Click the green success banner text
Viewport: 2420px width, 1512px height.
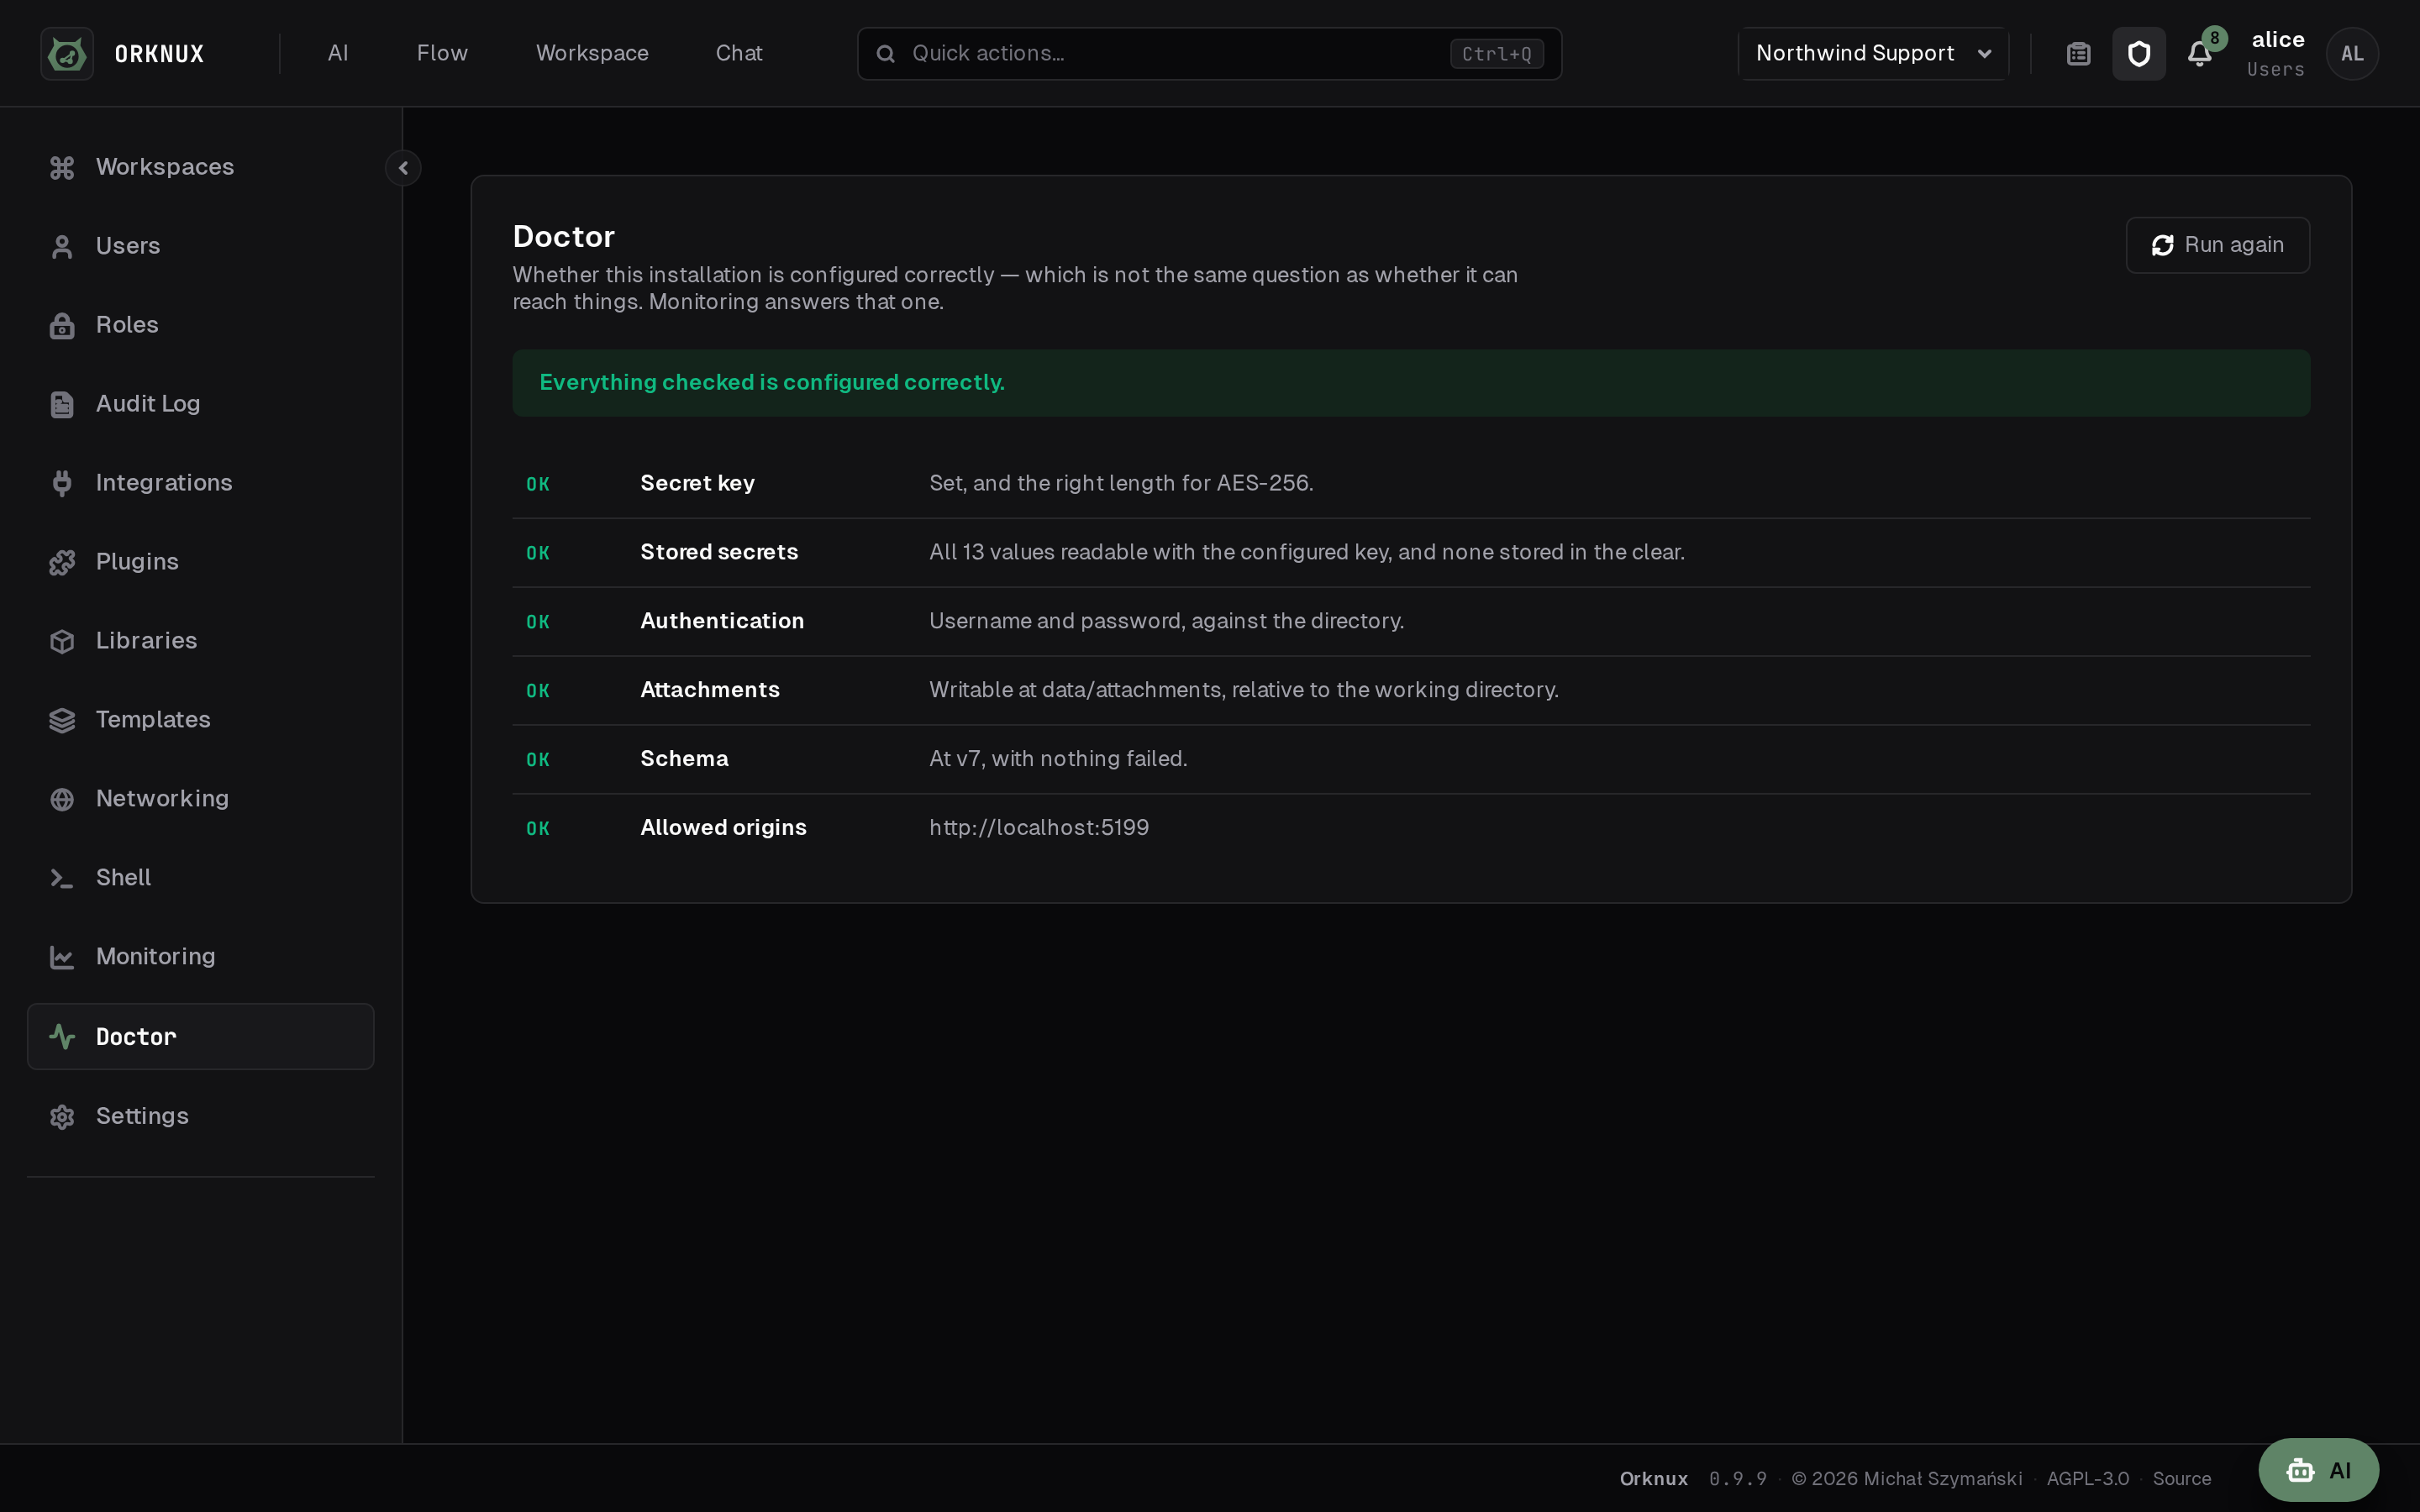[772, 383]
